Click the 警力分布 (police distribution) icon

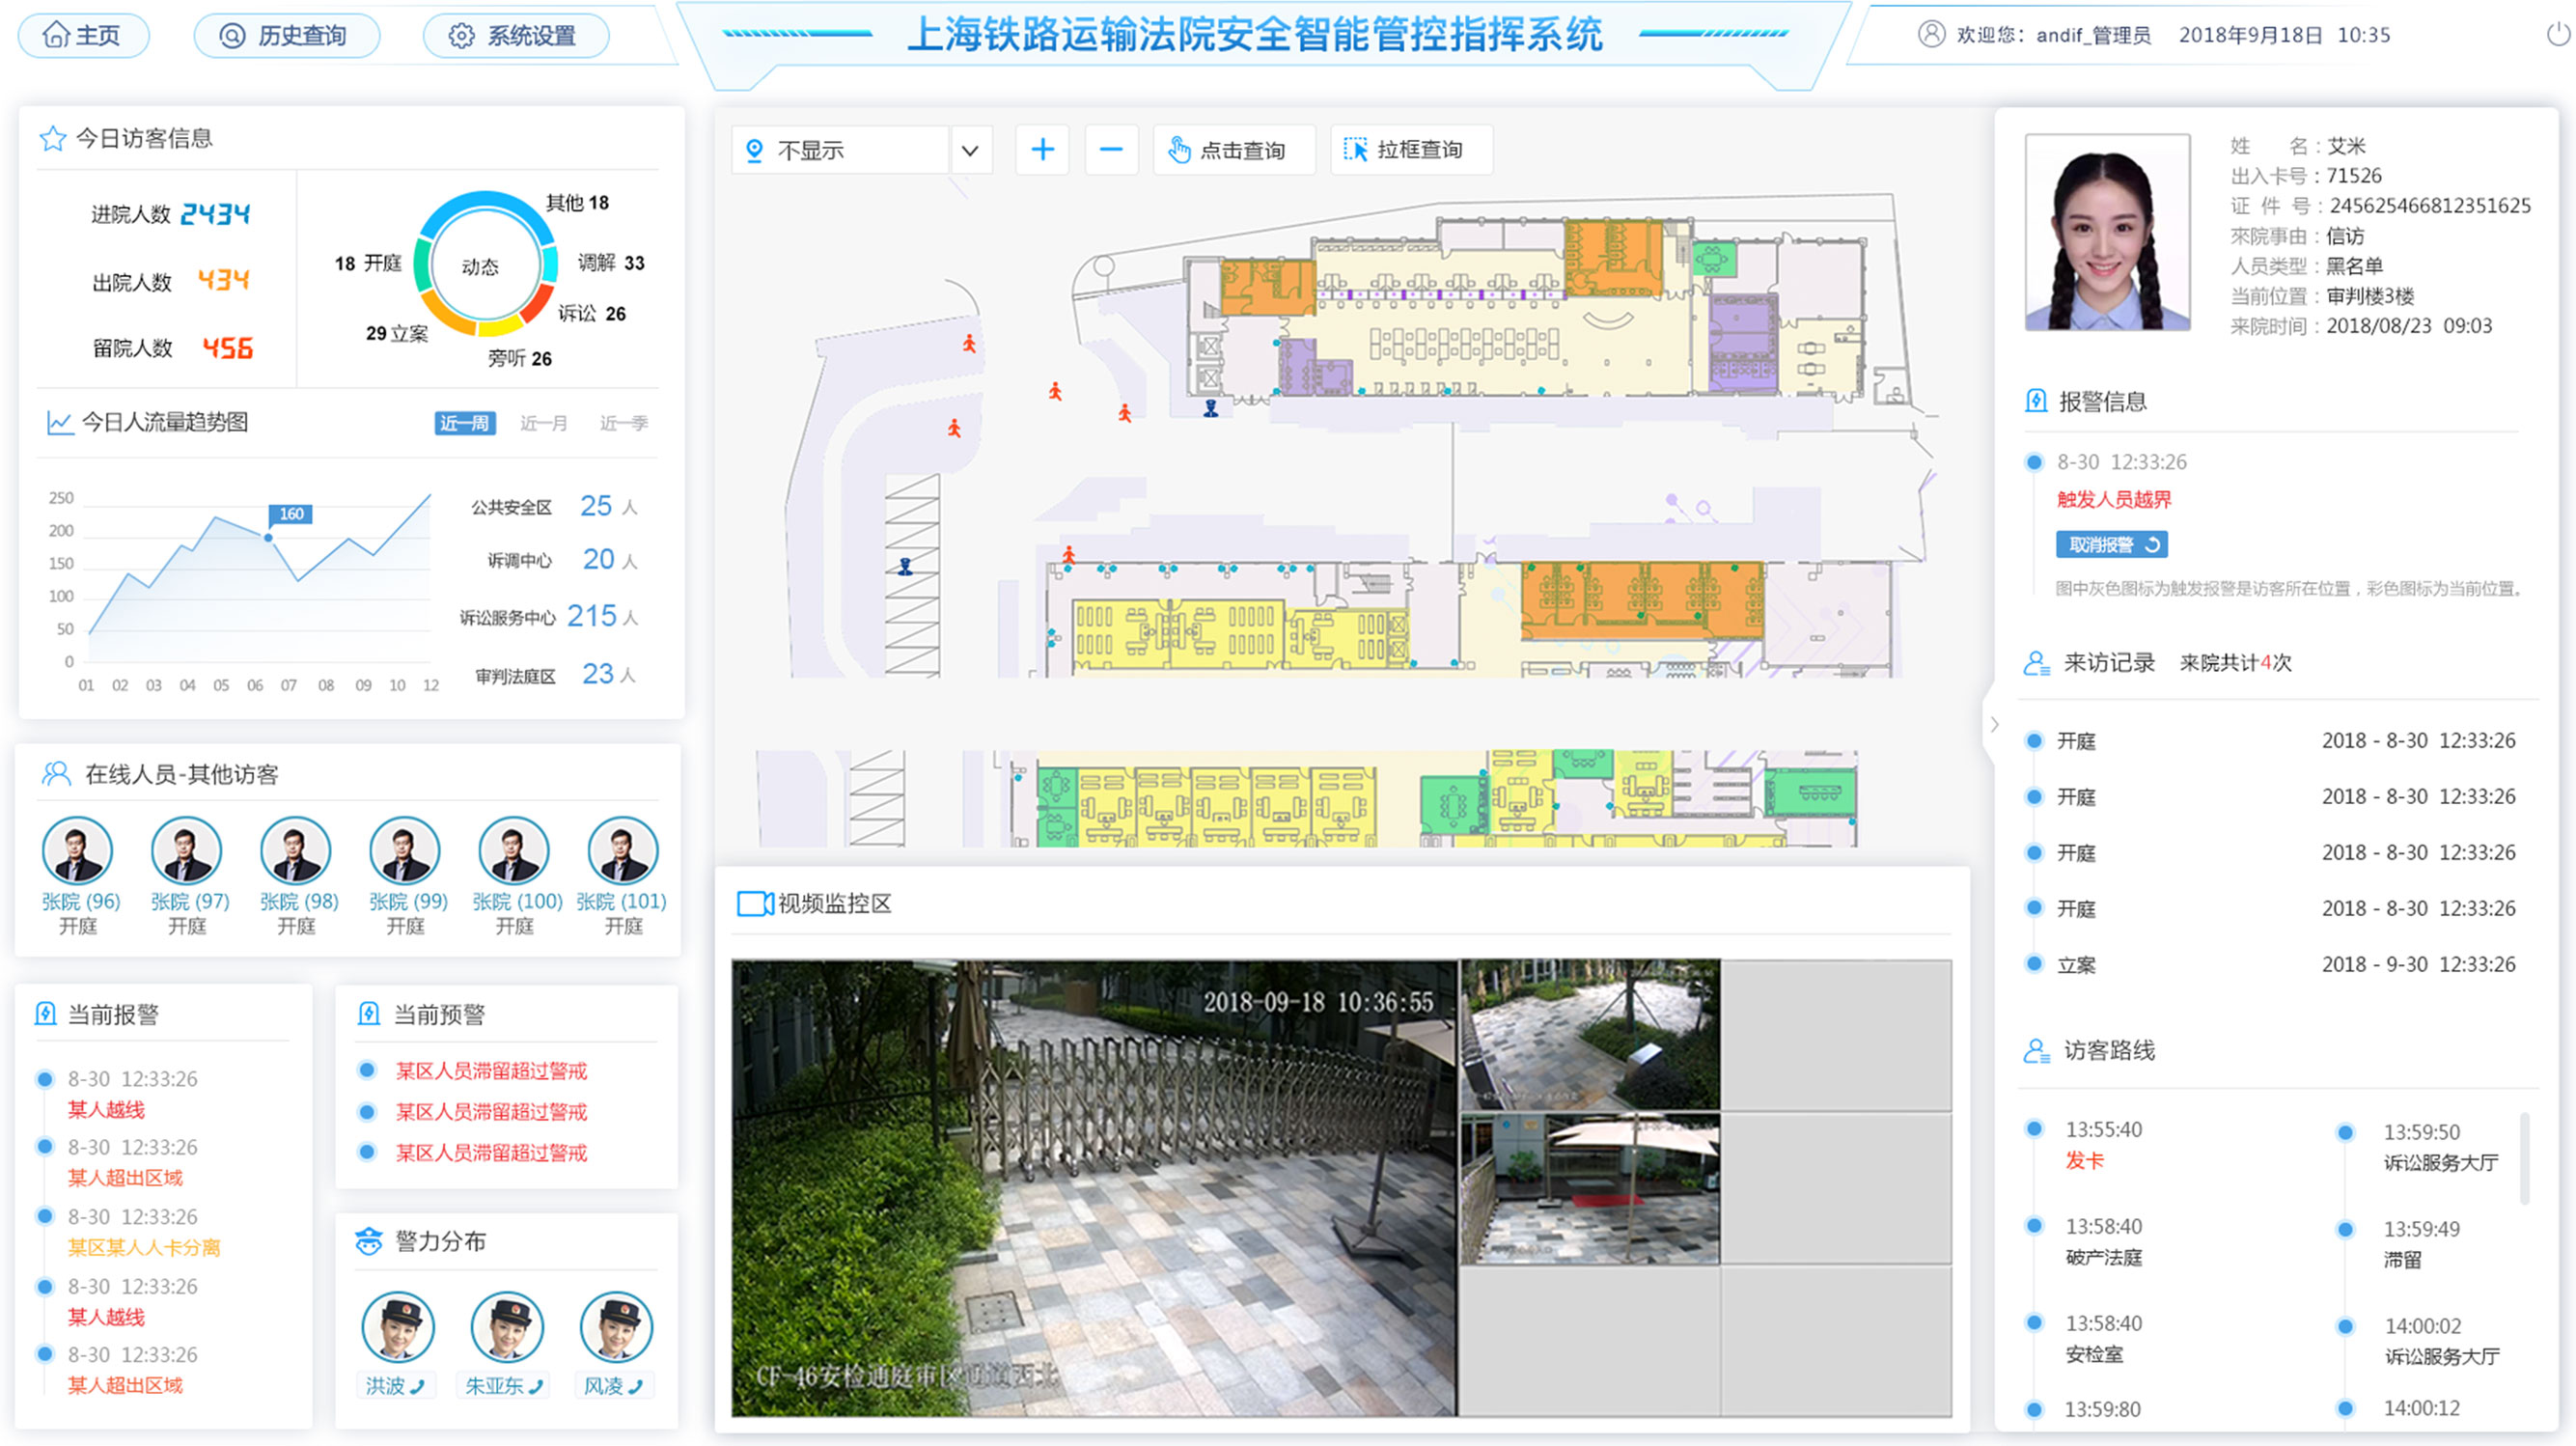(x=366, y=1244)
